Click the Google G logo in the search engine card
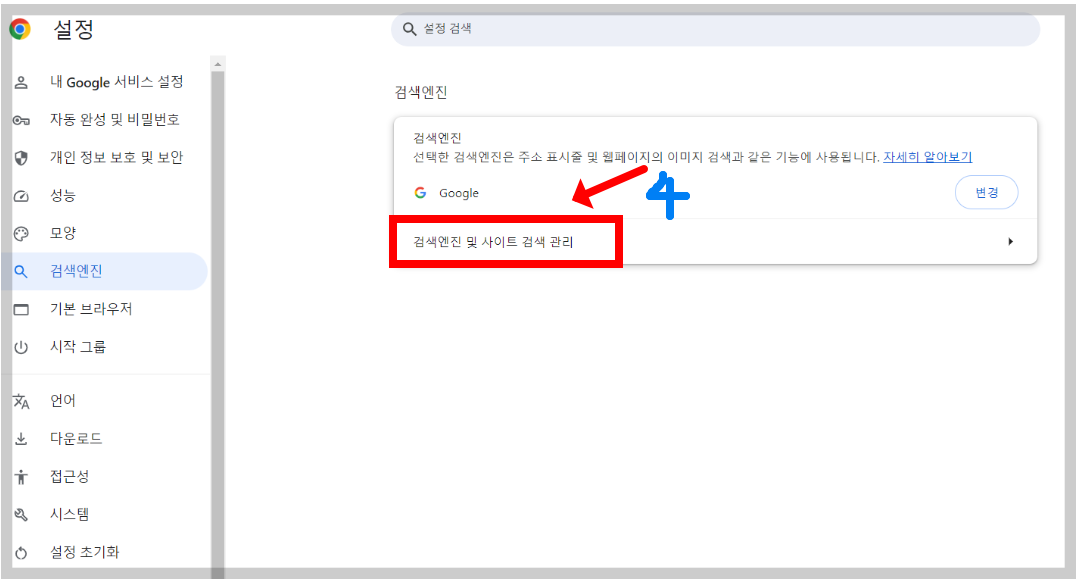Screen dimensions: 1078x581 421,192
